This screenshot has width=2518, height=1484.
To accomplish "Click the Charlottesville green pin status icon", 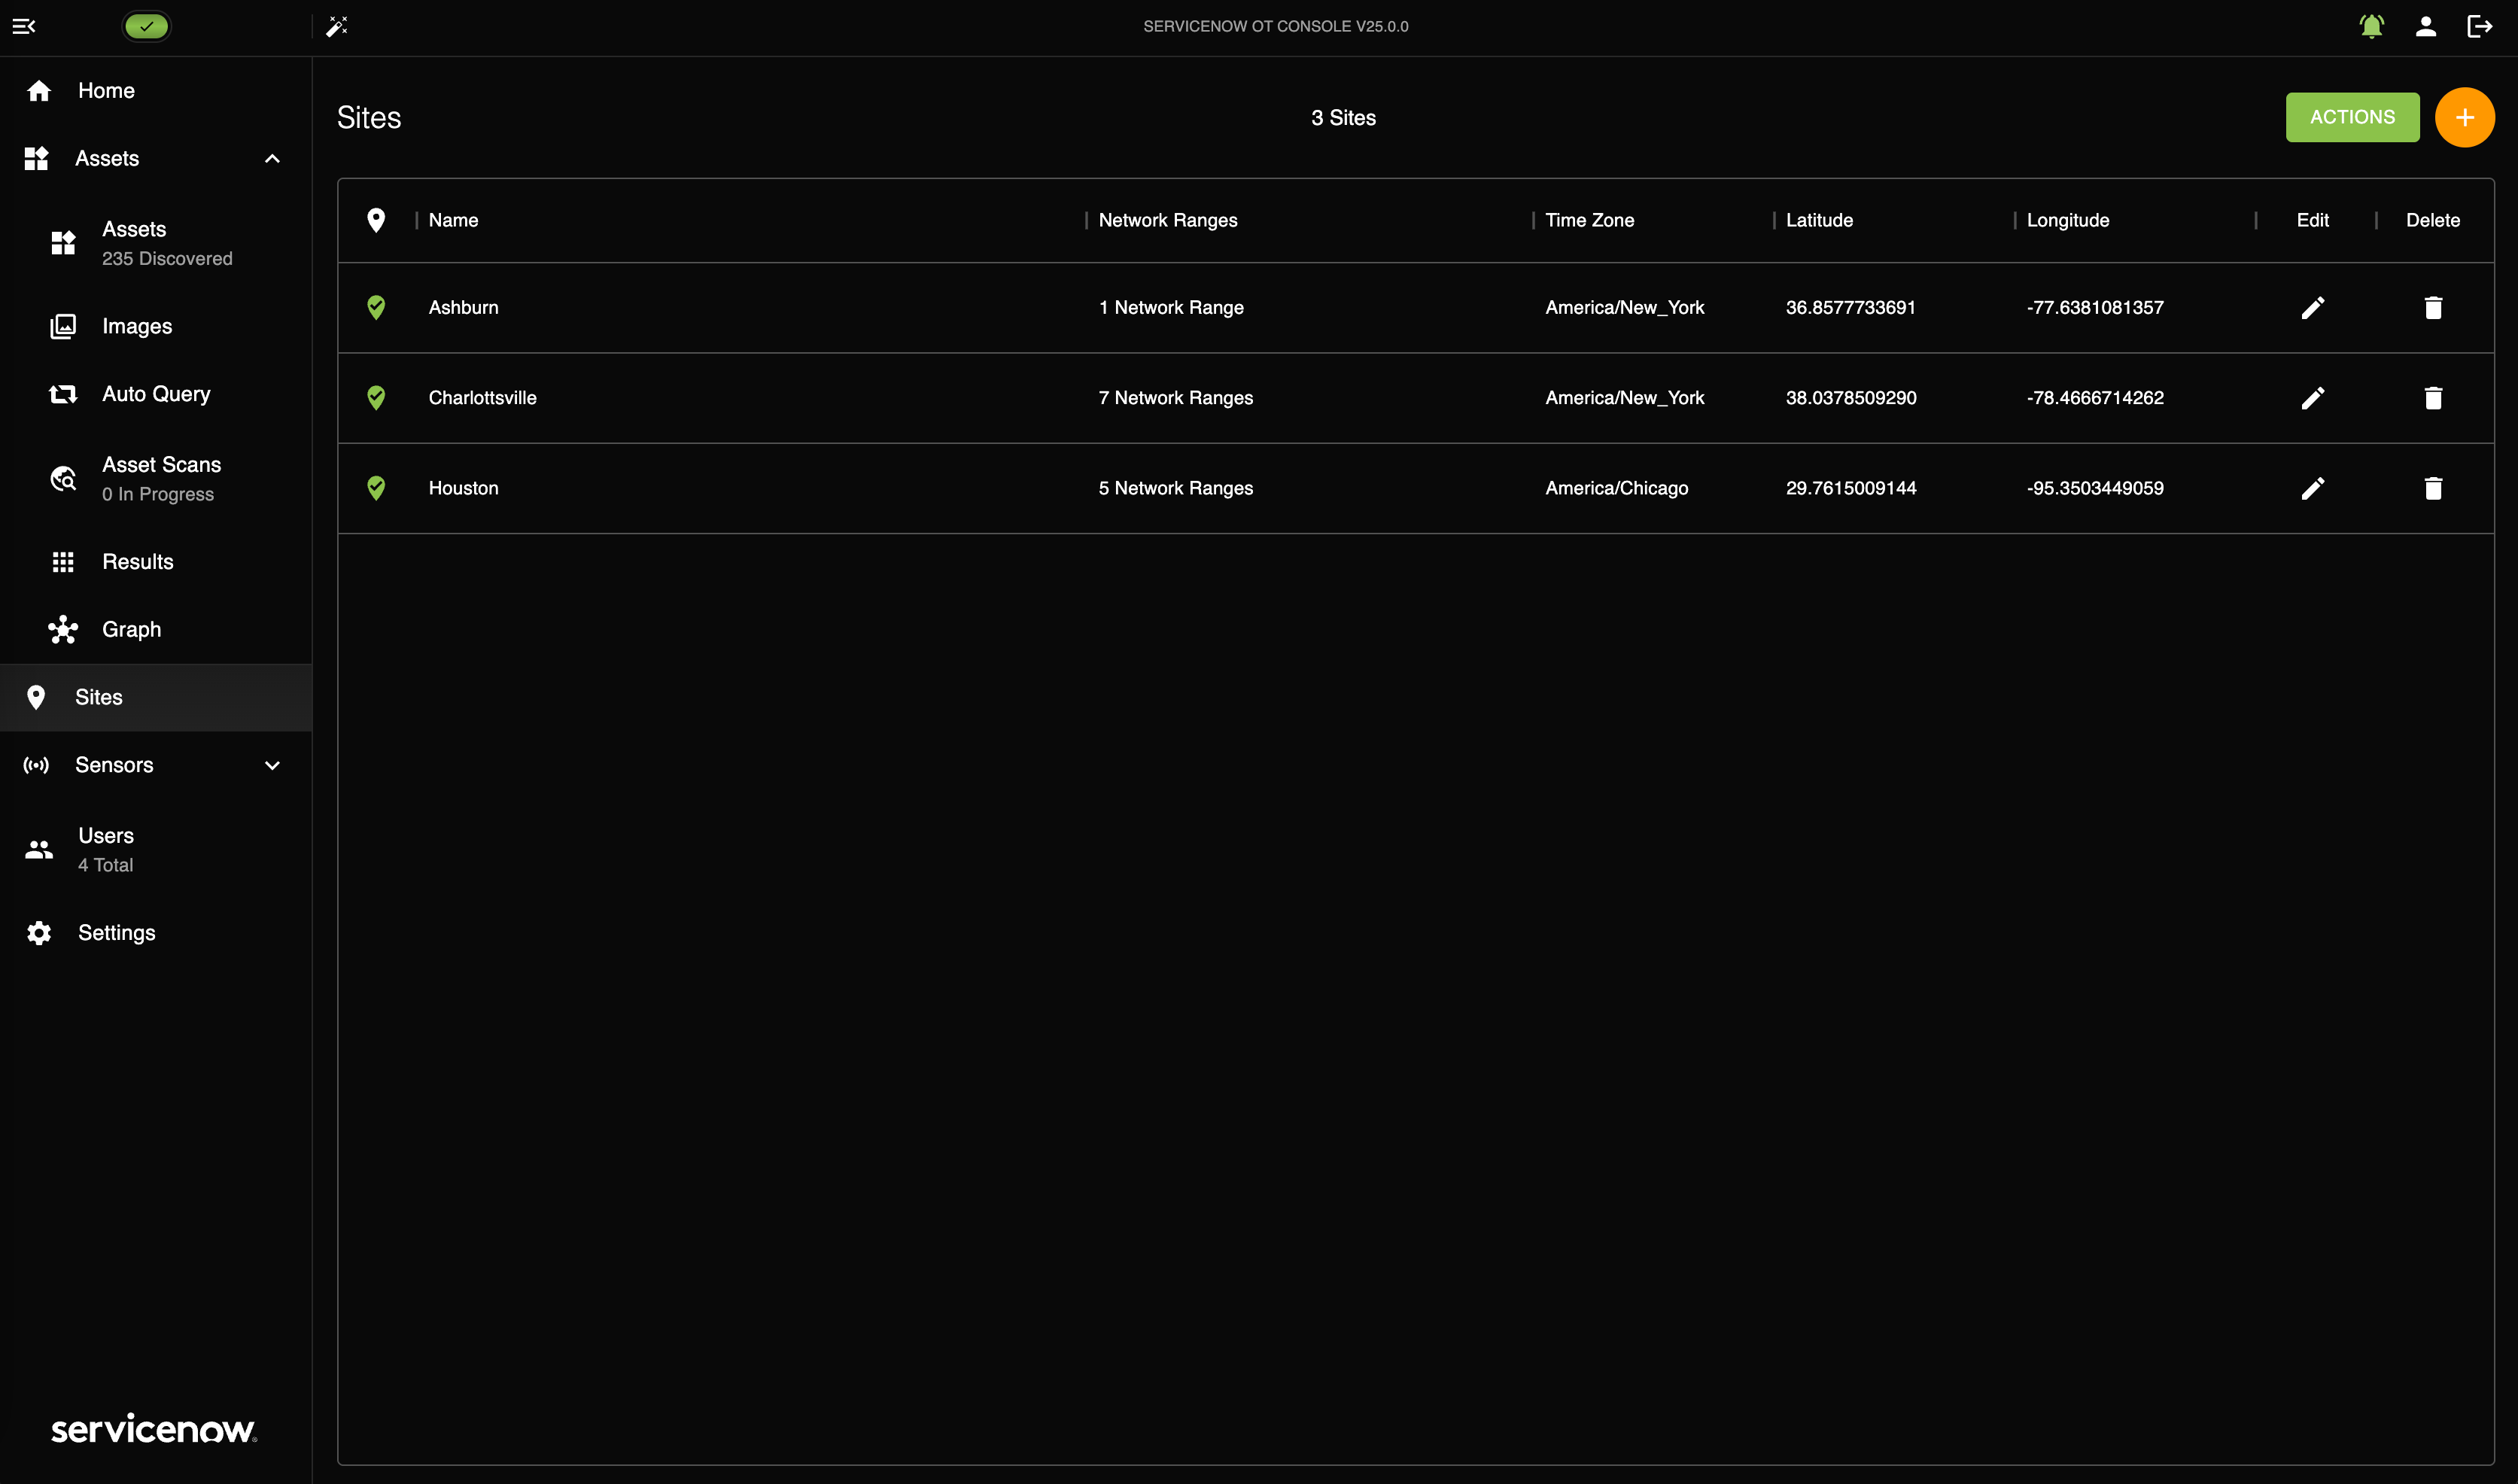I will (x=376, y=398).
